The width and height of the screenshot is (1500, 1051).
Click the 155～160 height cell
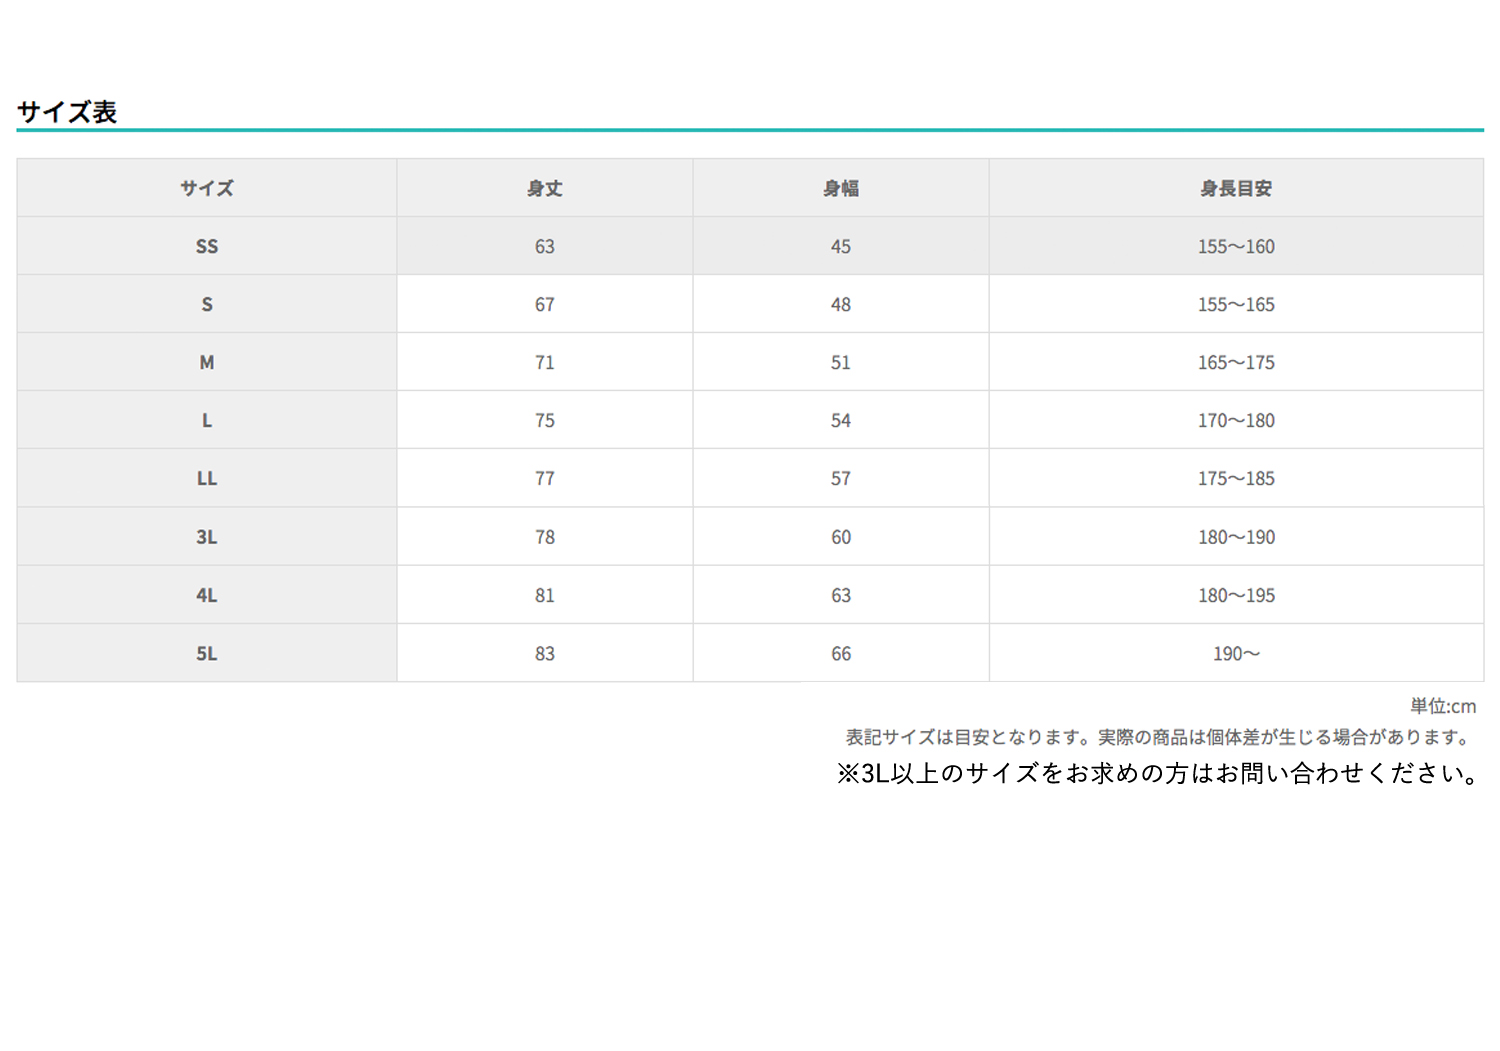click(1236, 246)
